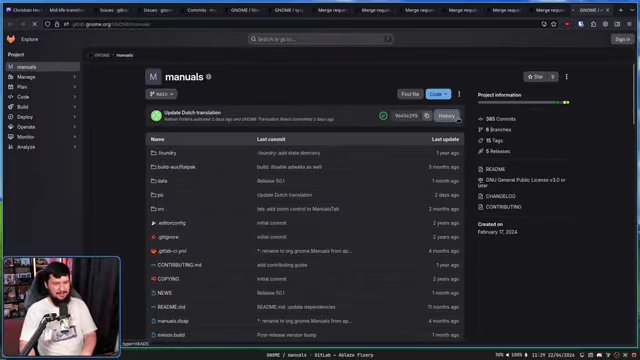Click the Find file button

[410, 94]
